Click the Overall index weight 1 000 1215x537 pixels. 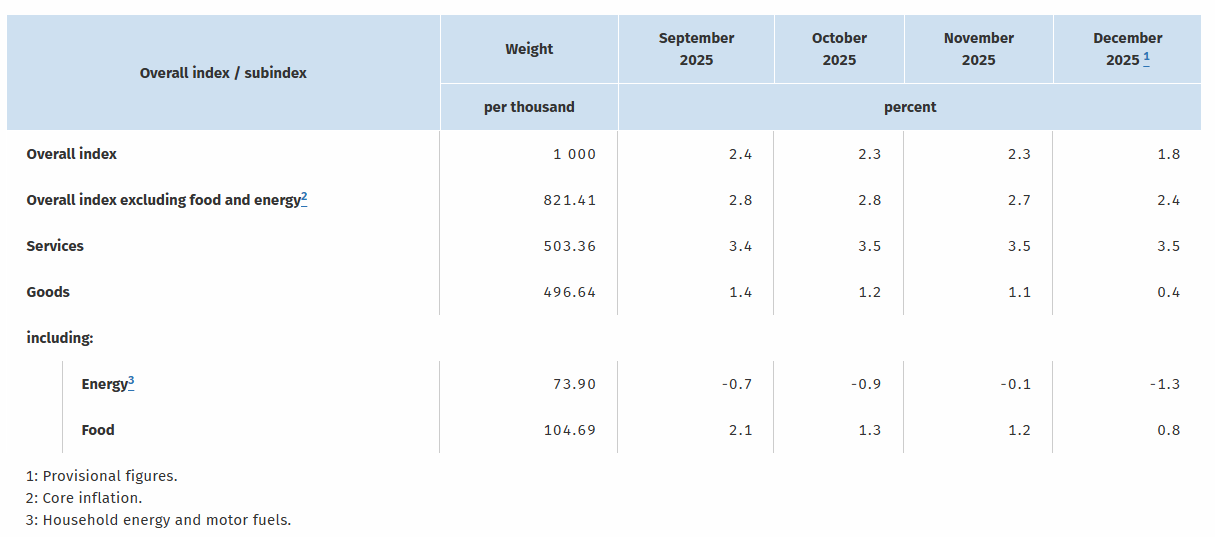coord(573,154)
